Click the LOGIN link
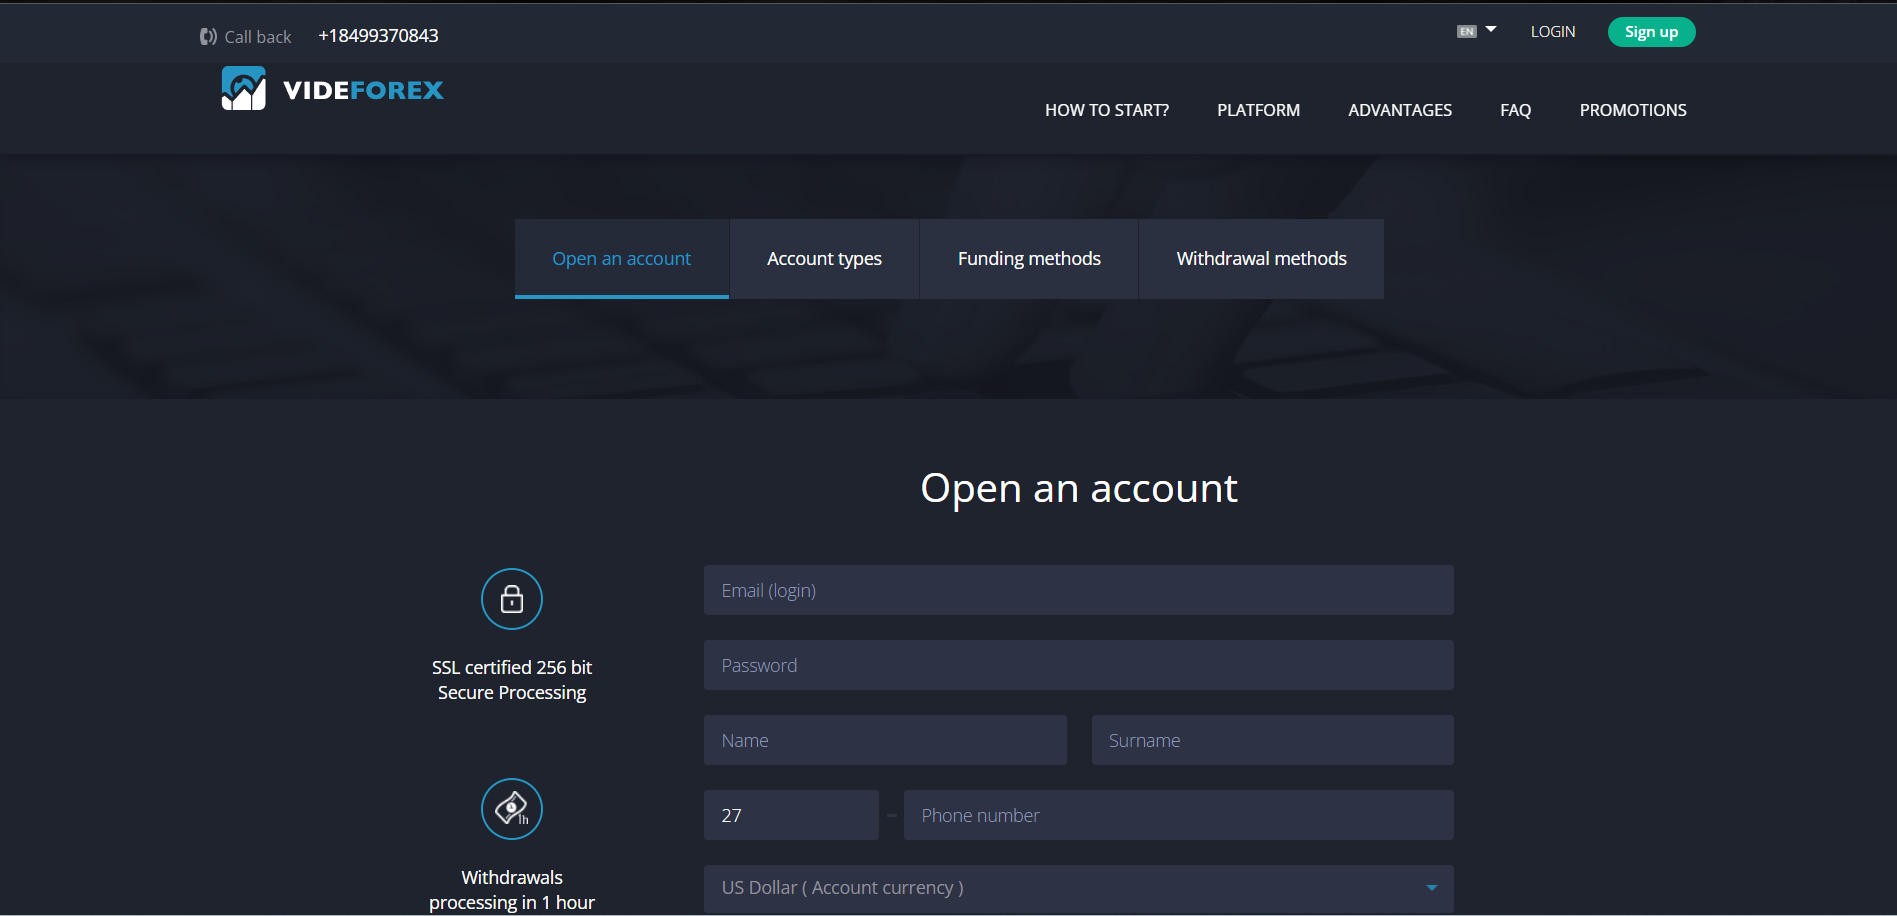1897x916 pixels. coord(1552,31)
